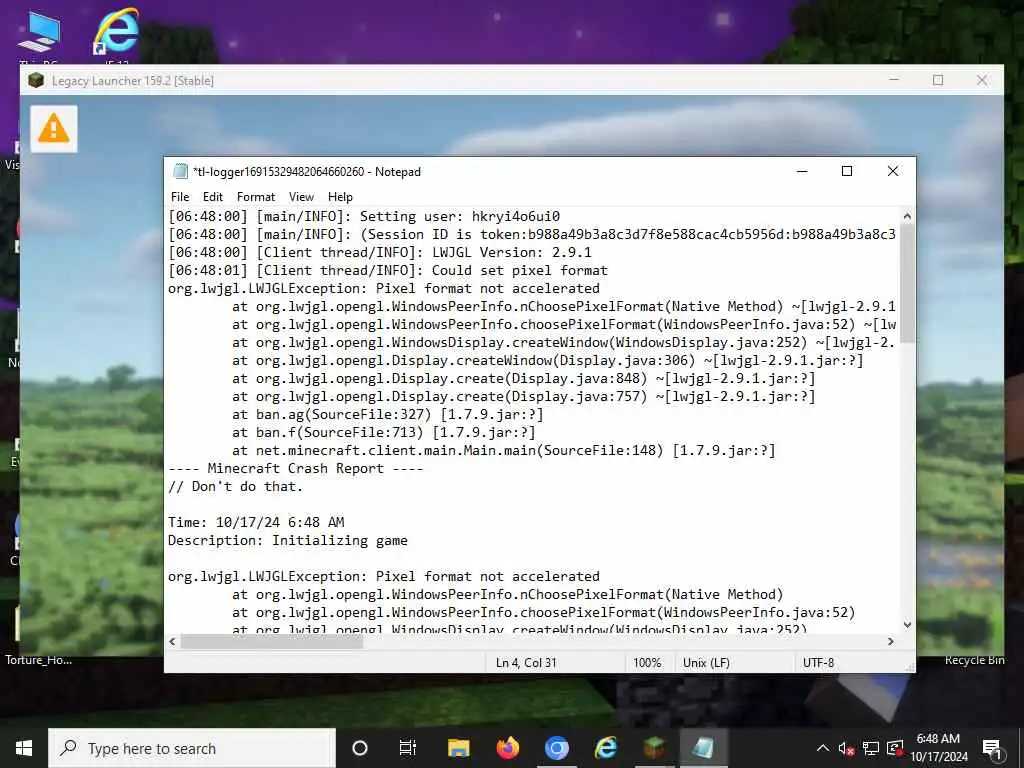
Task: Show hidden system tray icons
Action: click(x=823, y=748)
